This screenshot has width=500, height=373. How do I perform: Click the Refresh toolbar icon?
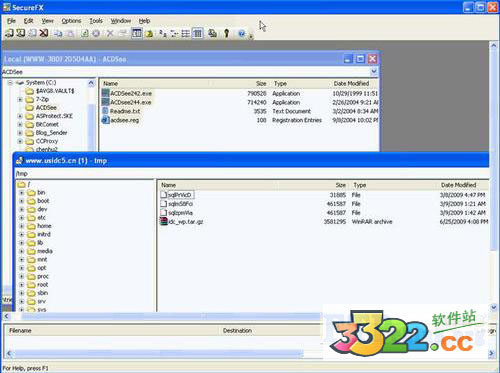[85, 33]
